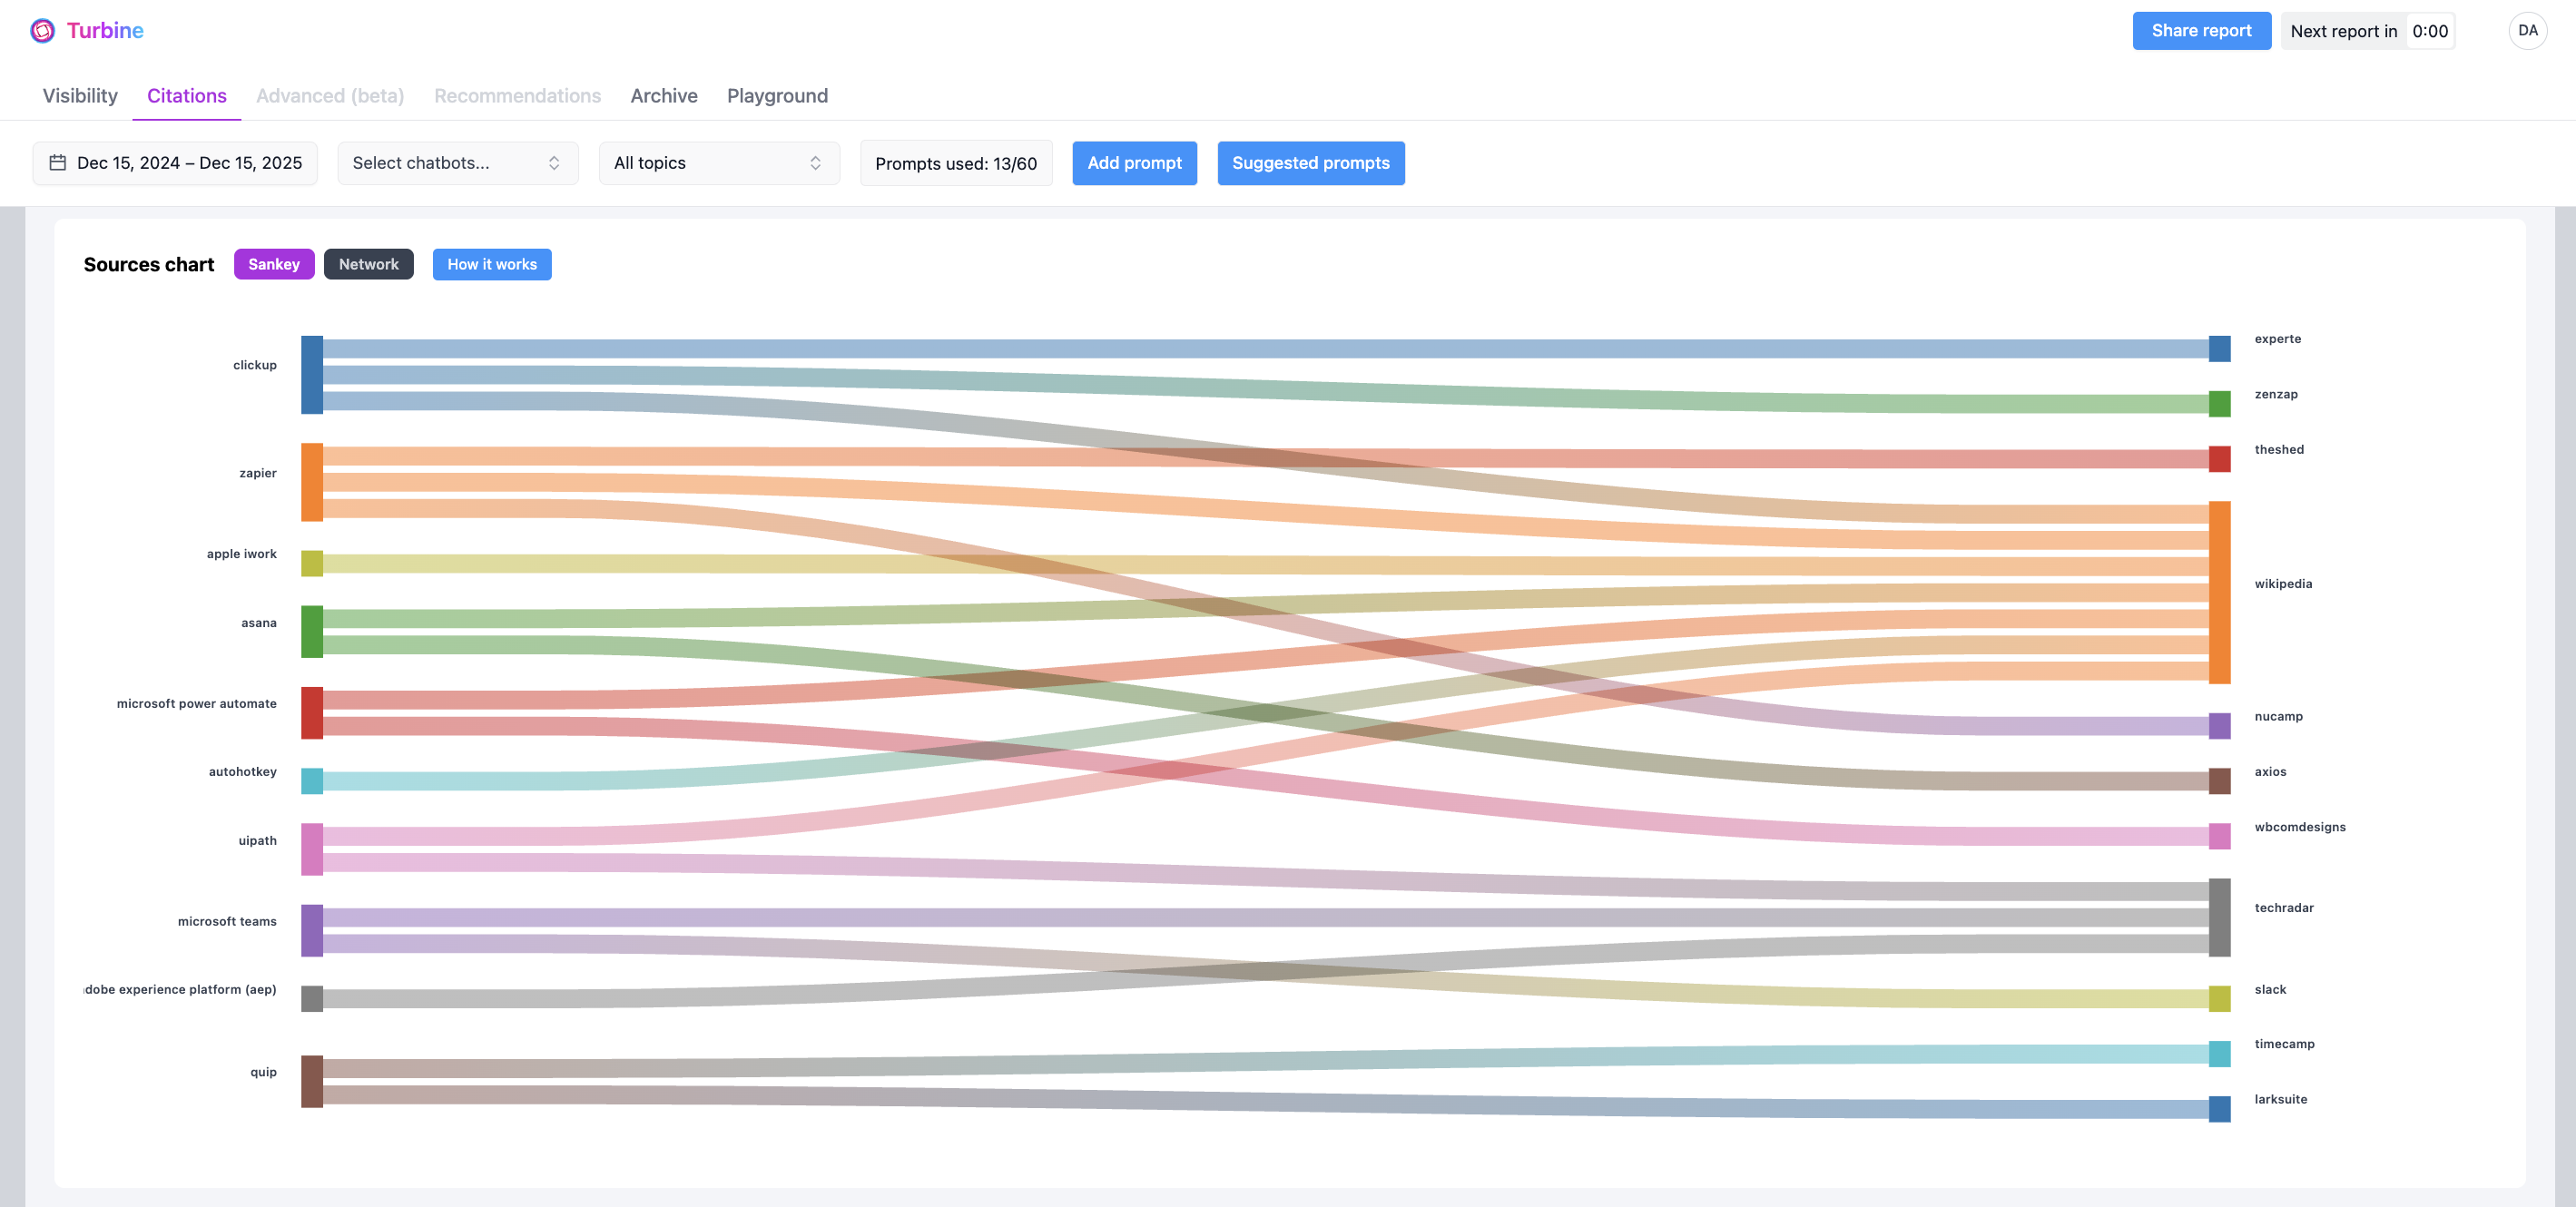Click the calendar icon in date range

tap(58, 163)
